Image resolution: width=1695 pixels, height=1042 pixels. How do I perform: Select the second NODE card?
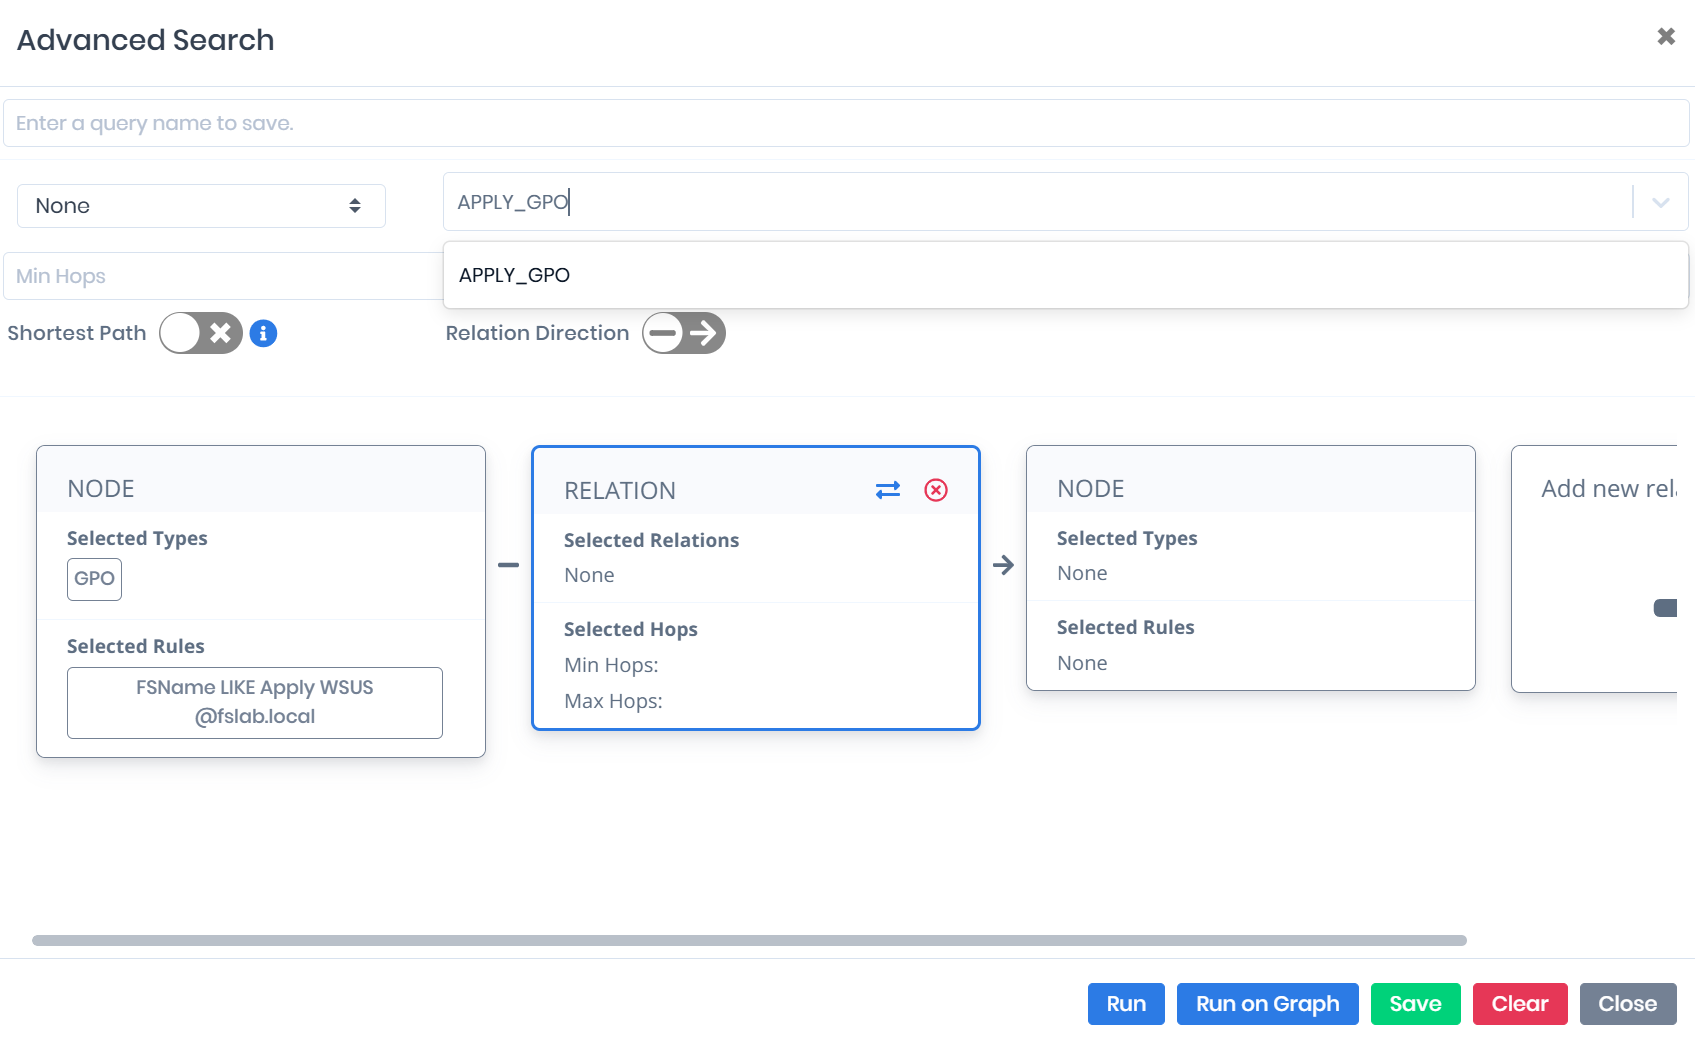[x=1250, y=567]
